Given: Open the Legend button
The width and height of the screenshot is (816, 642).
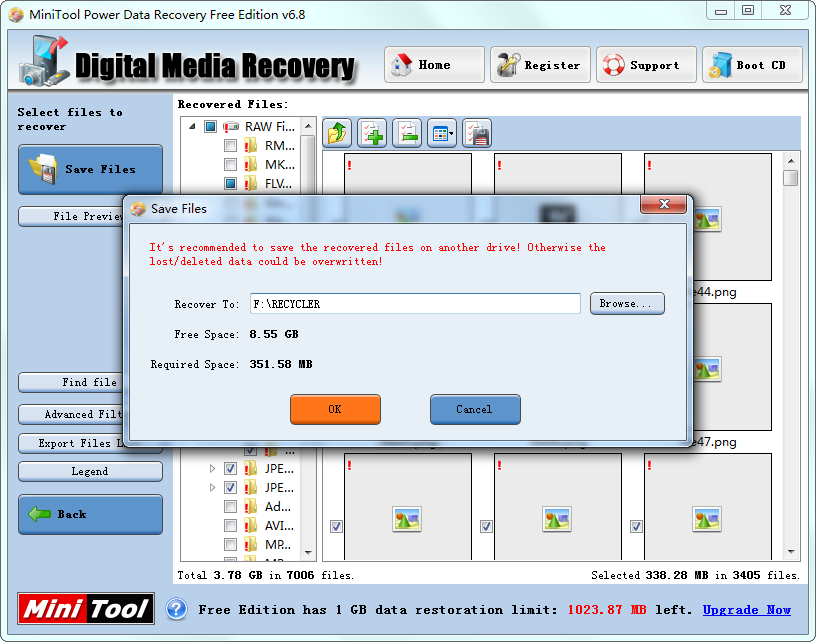Looking at the screenshot, I should pos(90,471).
